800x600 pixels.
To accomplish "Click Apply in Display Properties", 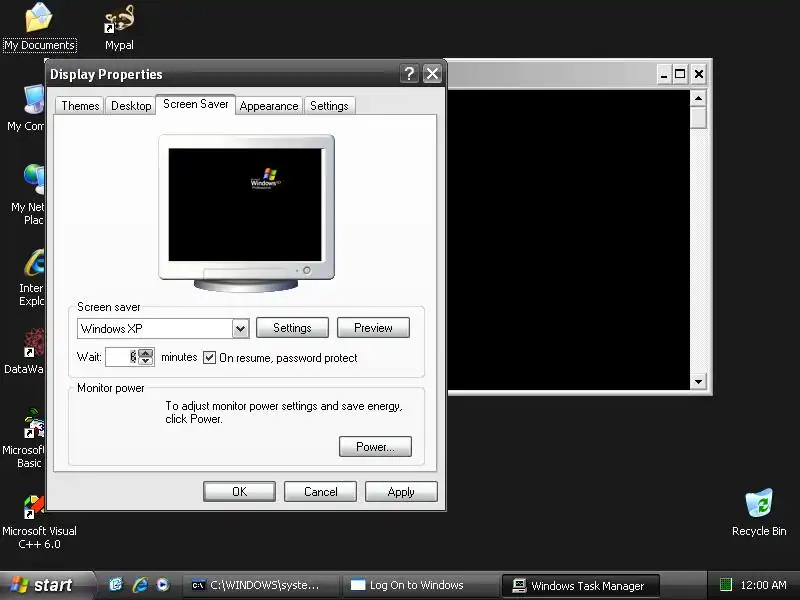I will (401, 491).
